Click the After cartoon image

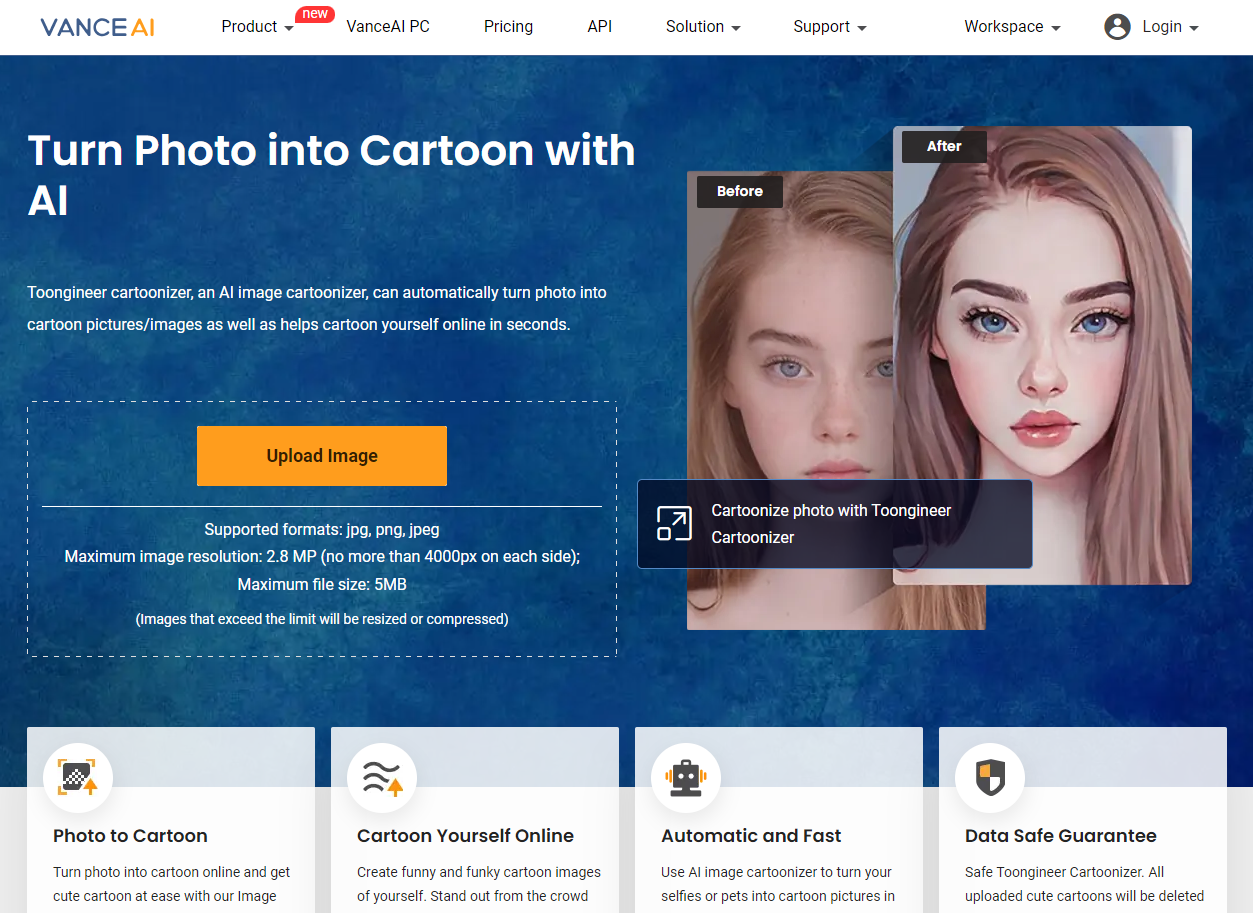pyautogui.click(x=1042, y=355)
